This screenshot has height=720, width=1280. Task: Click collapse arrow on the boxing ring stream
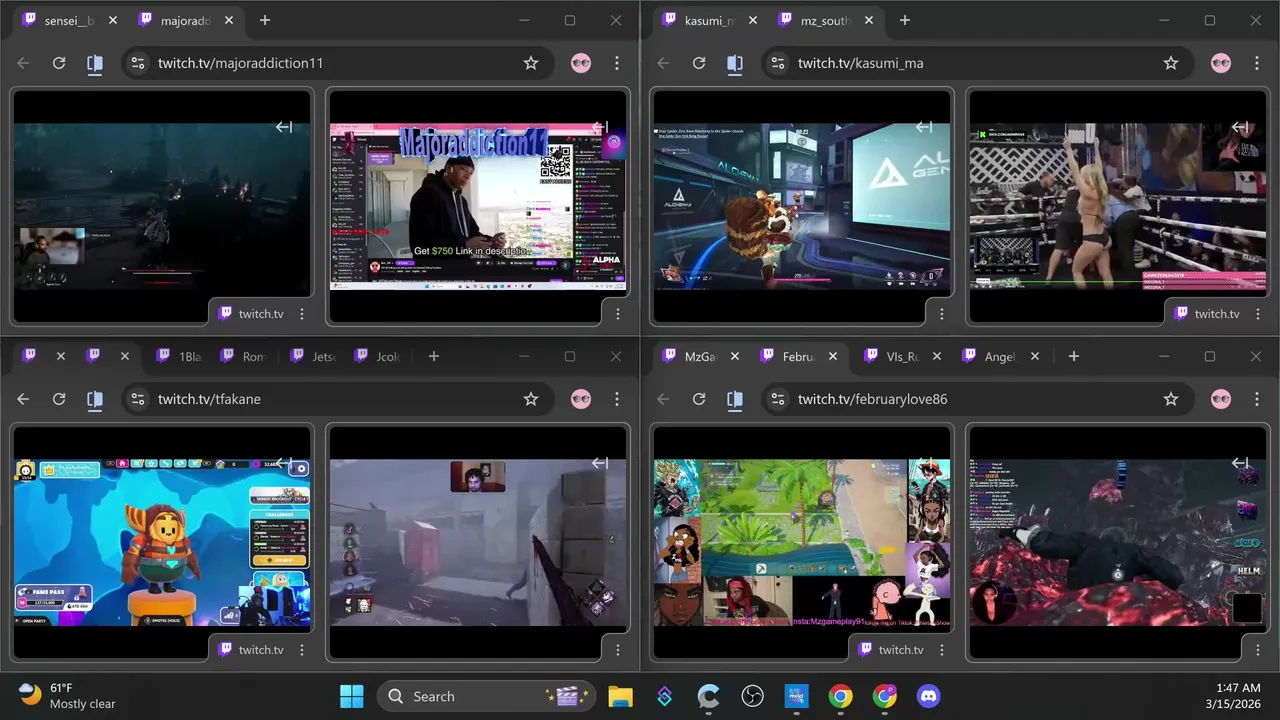(x=1240, y=127)
